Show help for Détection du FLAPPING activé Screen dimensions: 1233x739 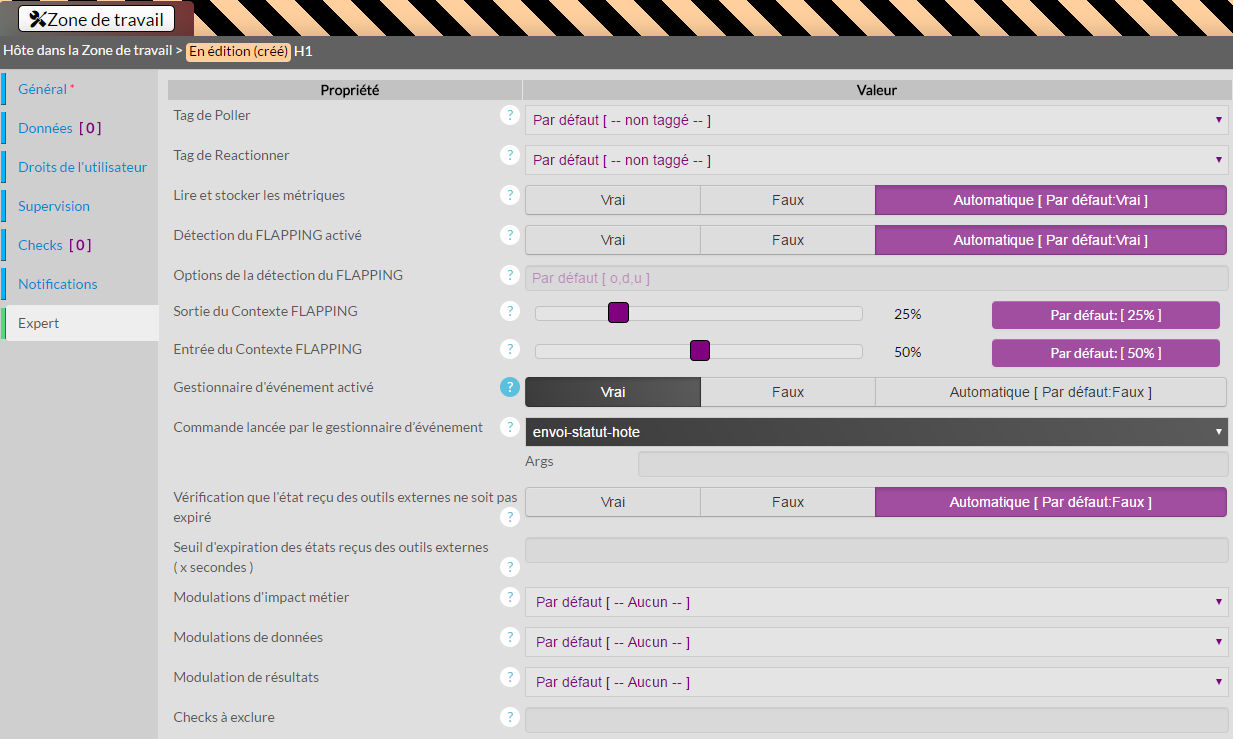pos(510,236)
